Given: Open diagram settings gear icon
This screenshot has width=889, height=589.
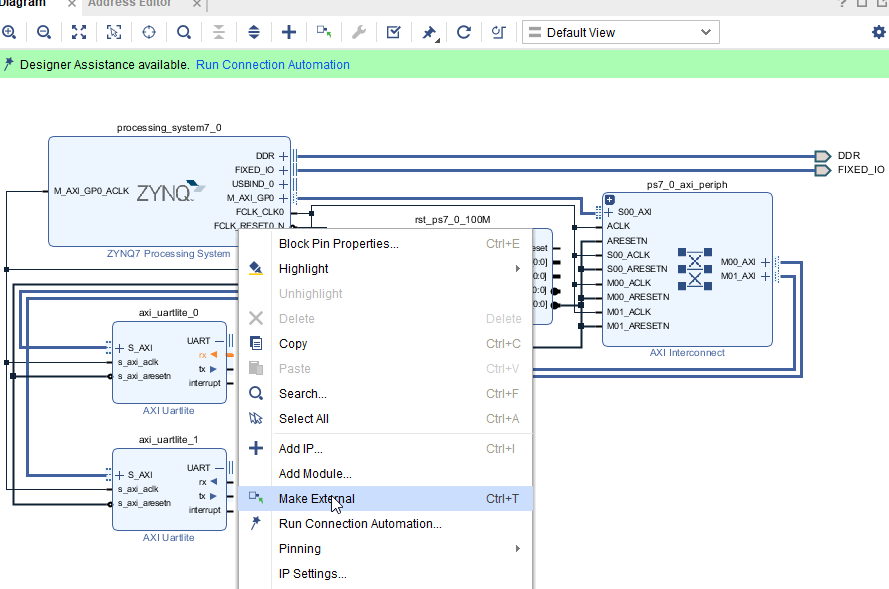Looking at the screenshot, I should pos(878,32).
